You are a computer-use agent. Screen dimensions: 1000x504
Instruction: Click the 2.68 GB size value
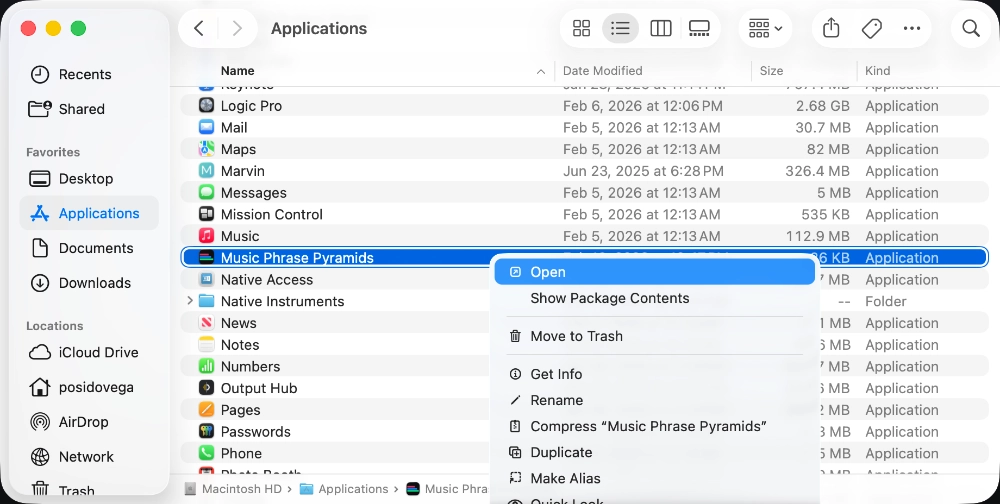(822, 106)
